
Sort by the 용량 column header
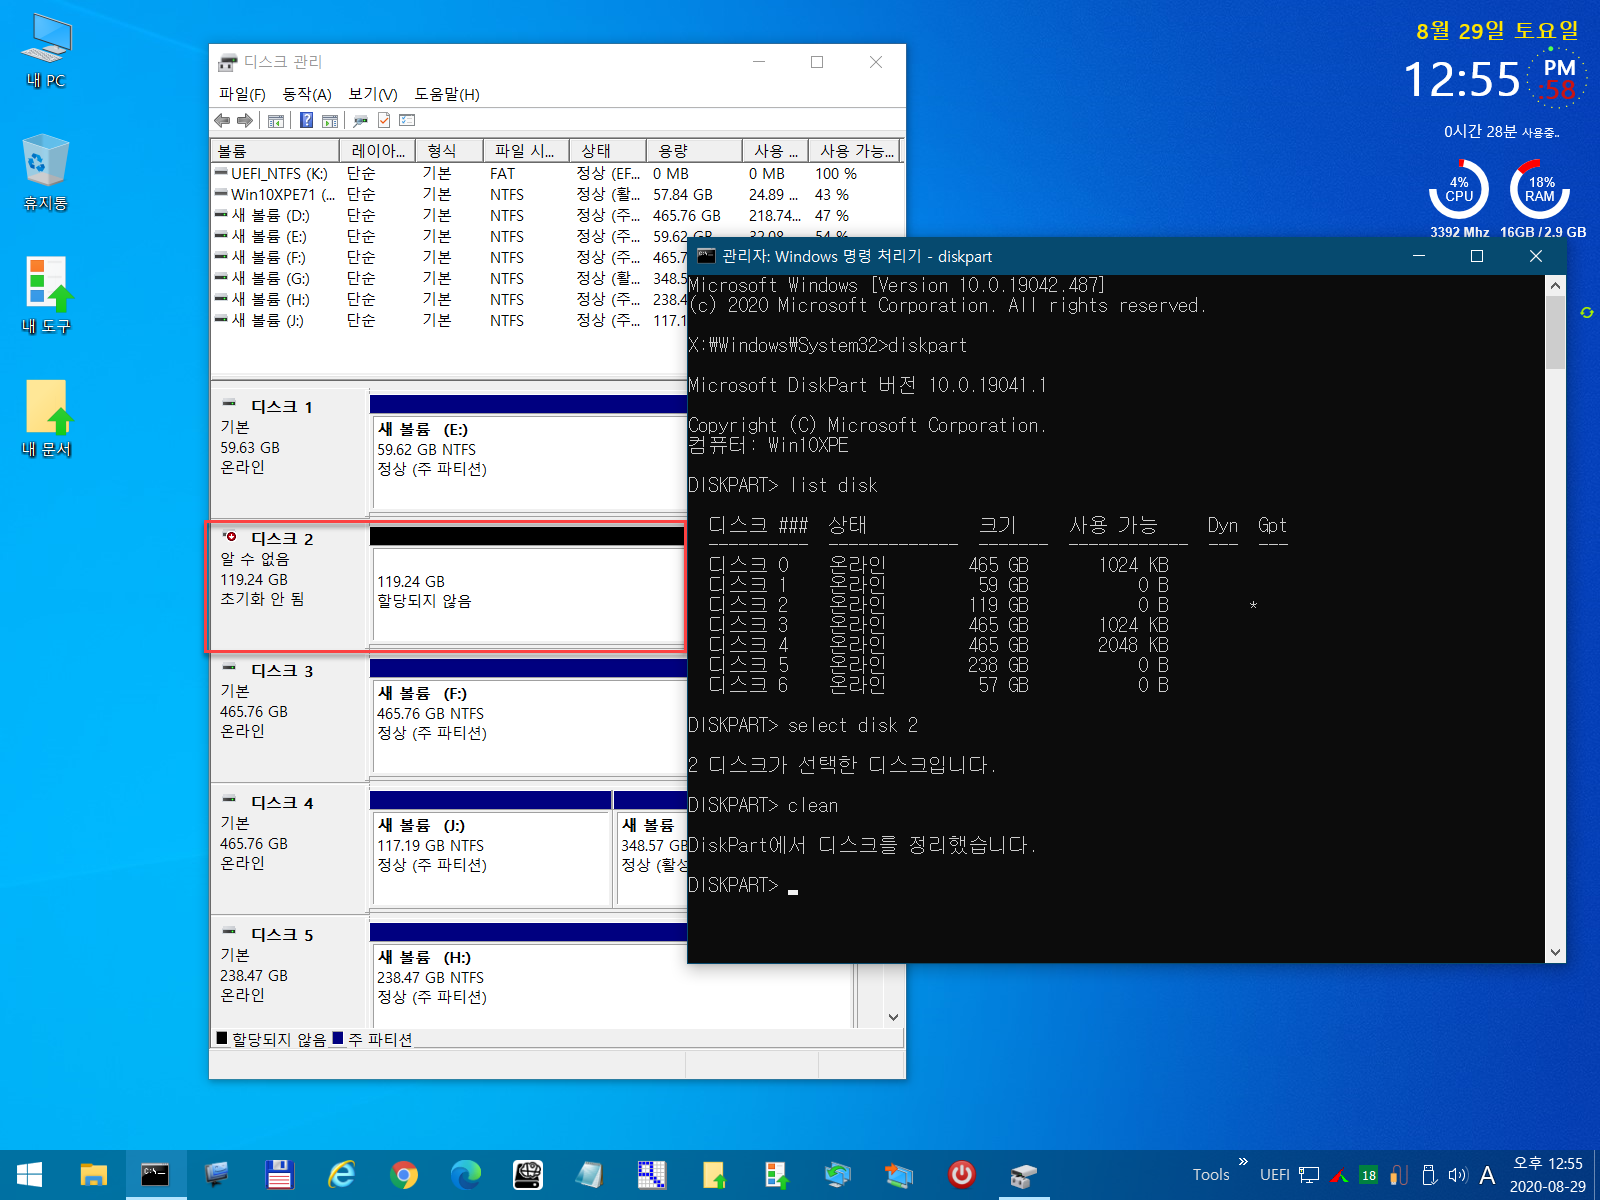coord(693,151)
